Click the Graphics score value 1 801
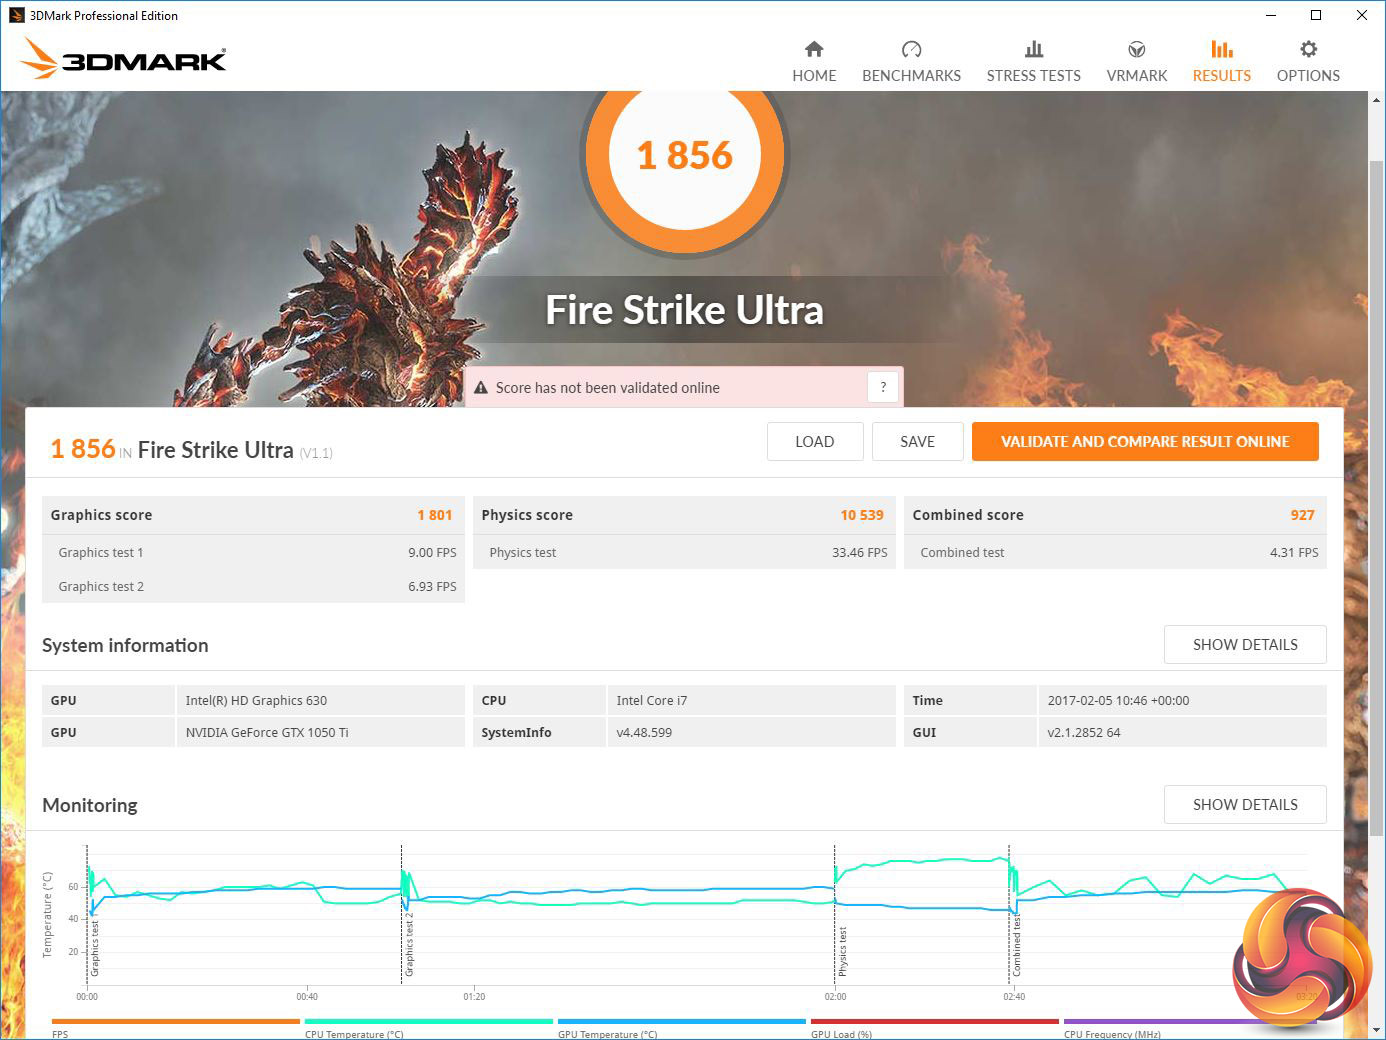The width and height of the screenshot is (1386, 1040). pos(435,515)
